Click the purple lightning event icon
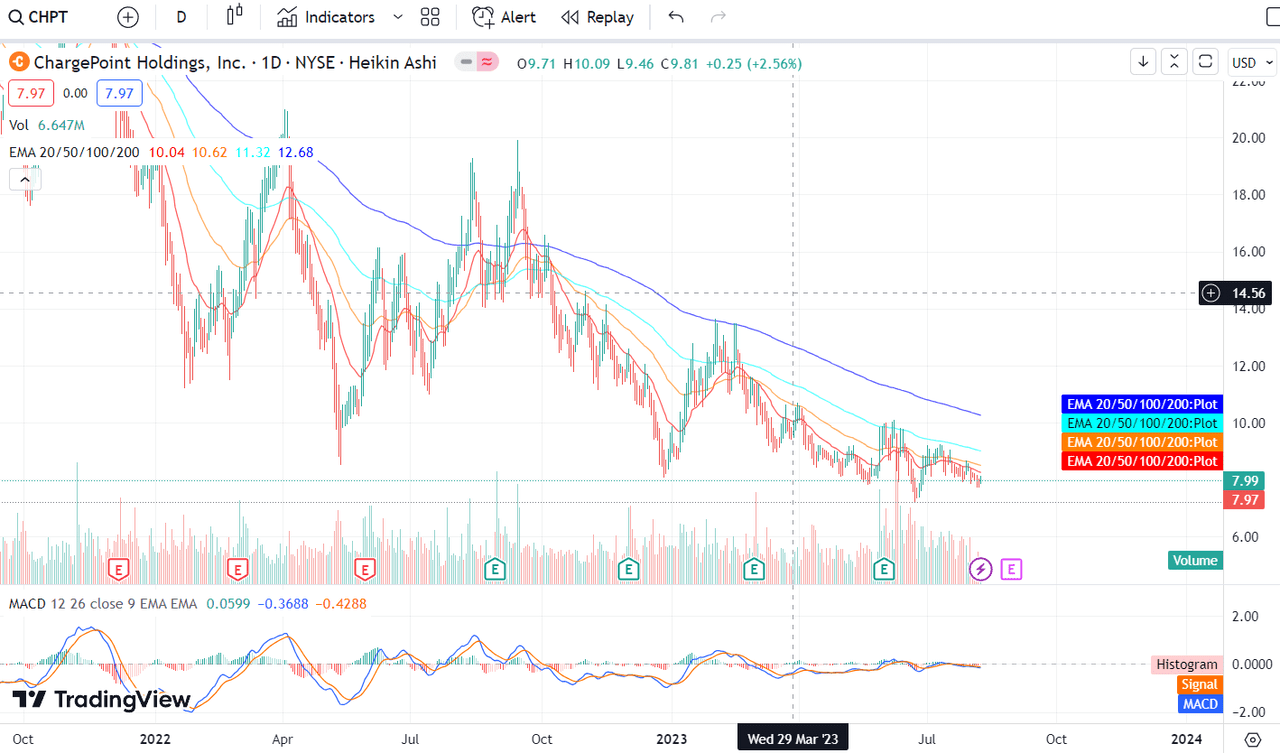The image size is (1280, 753). pos(981,570)
